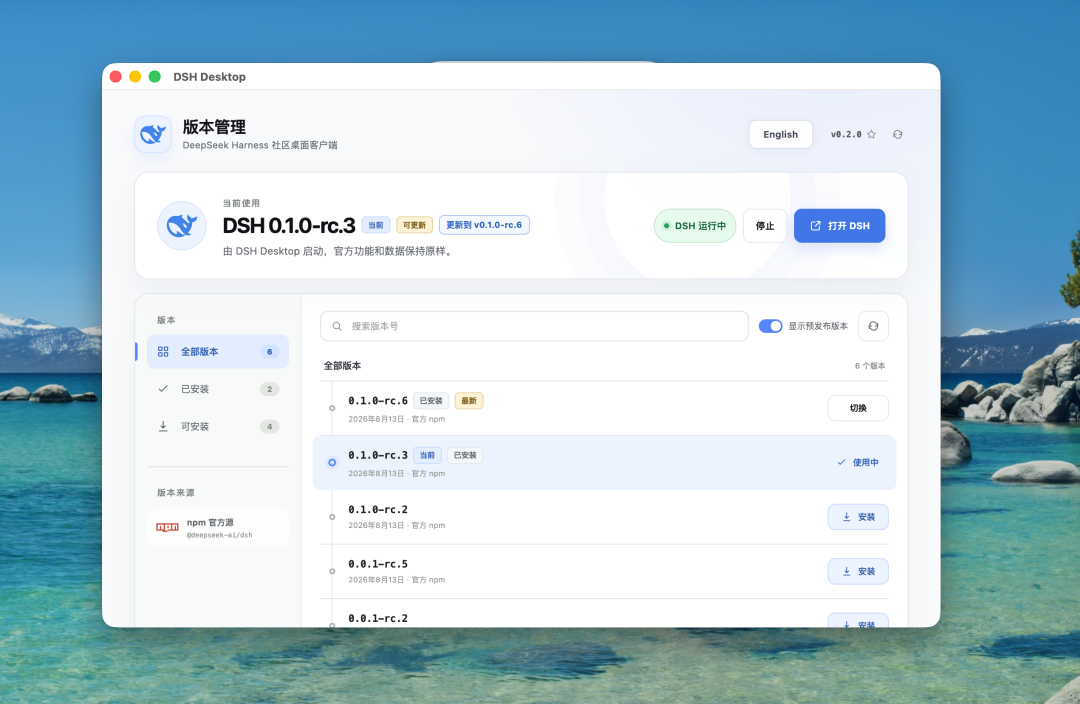The height and width of the screenshot is (704, 1080).
Task: Click the large whale icon in current version card
Action: (x=182, y=225)
